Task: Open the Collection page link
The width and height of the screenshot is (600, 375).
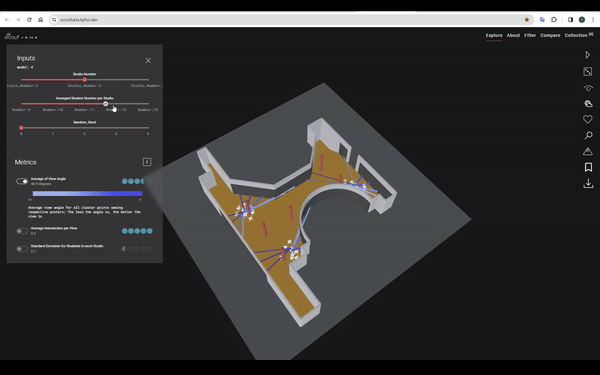Action: point(576,35)
